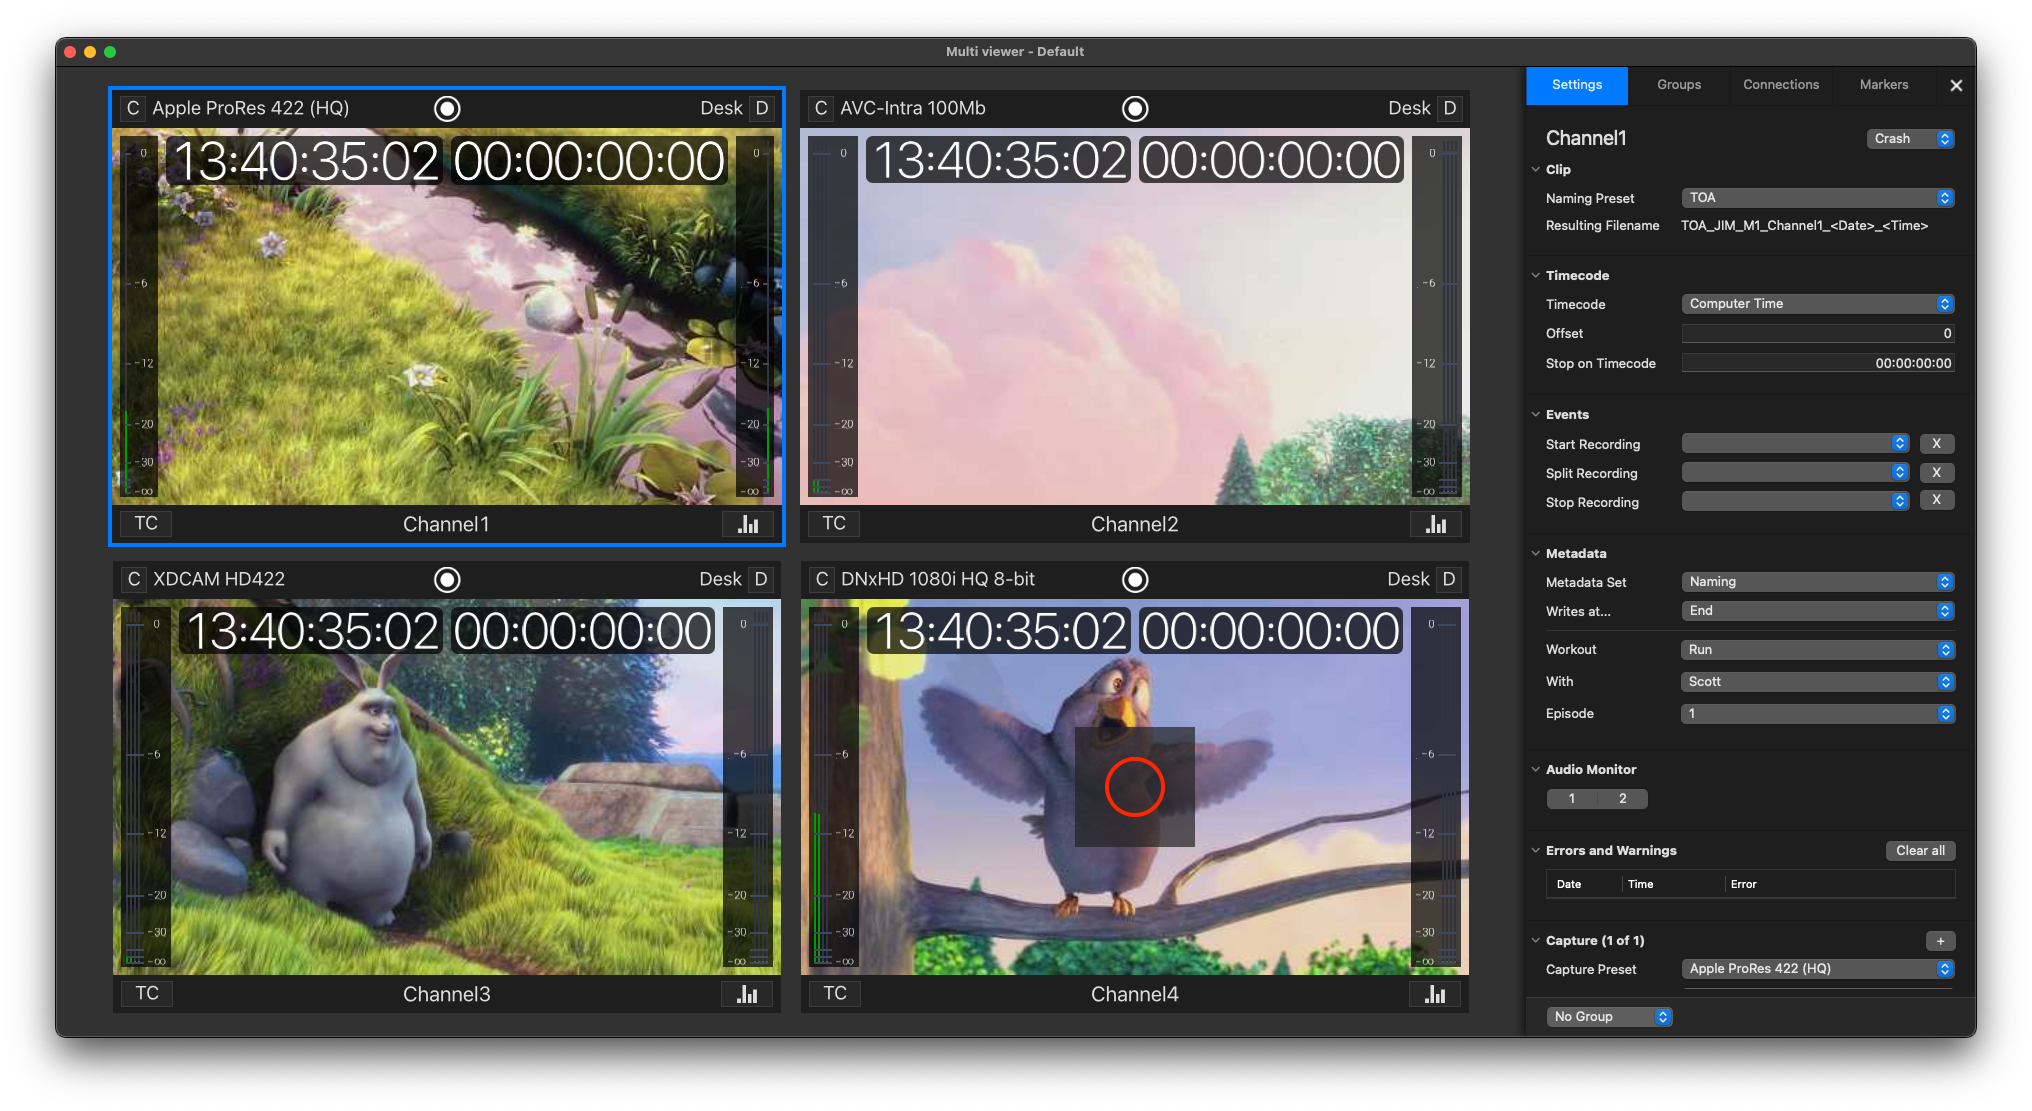Open the No Group dropdown
Viewport: 2032px width, 1111px height.
pos(1608,1017)
